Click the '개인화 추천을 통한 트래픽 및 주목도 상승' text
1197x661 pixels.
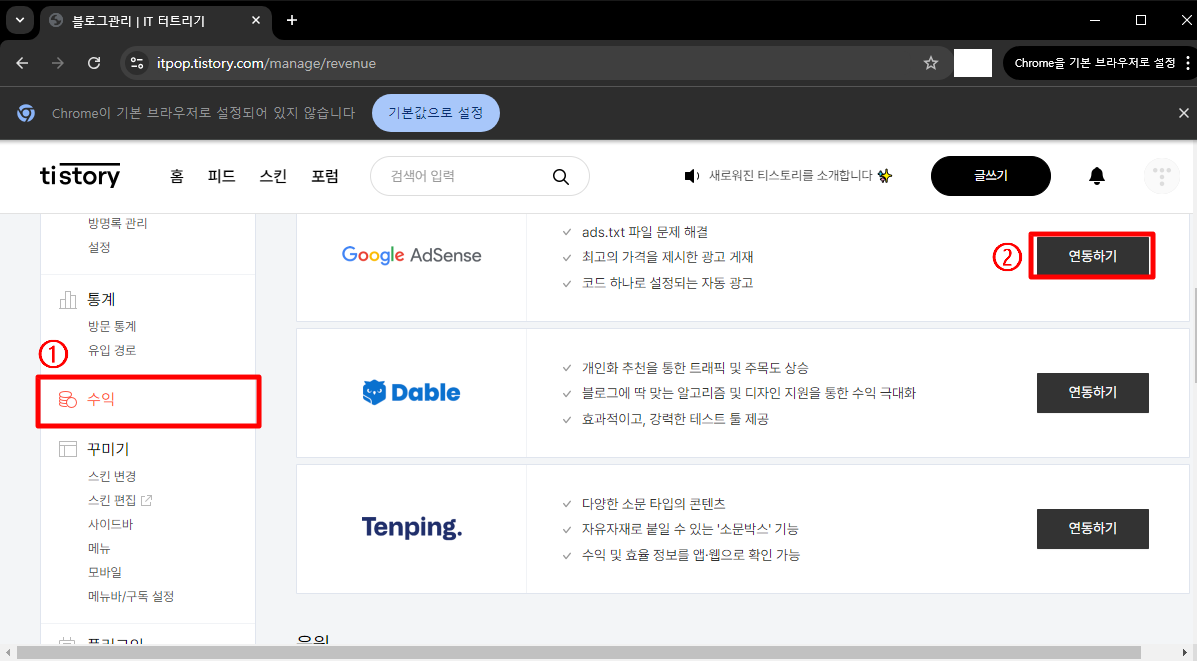(695, 368)
